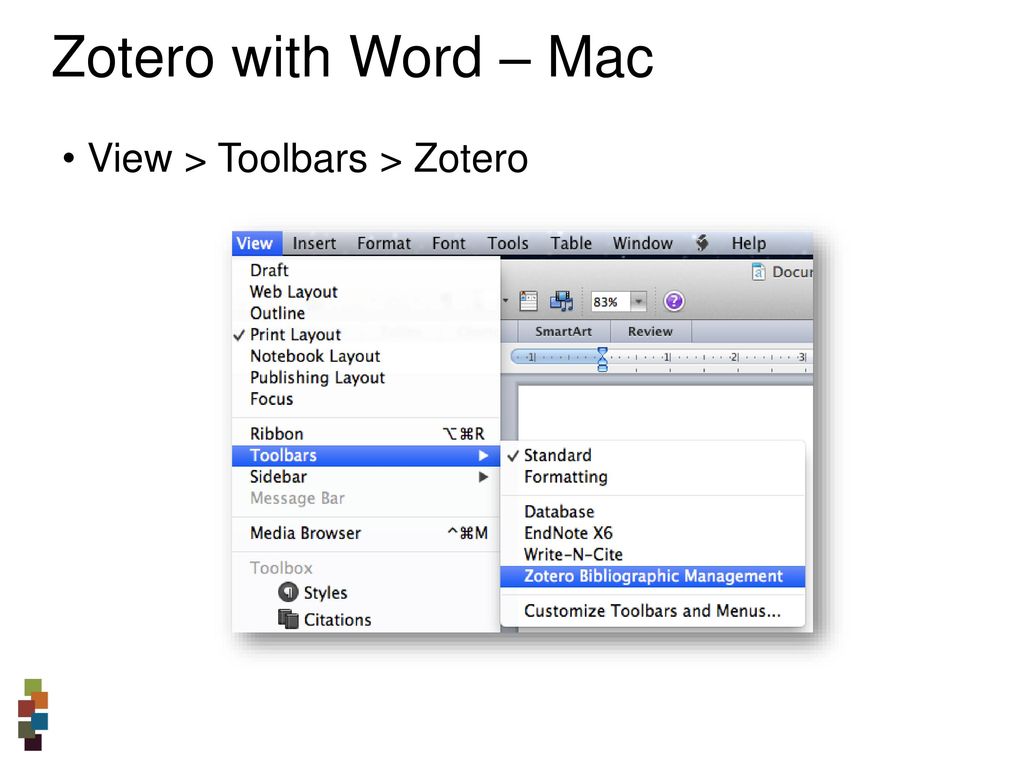Switch to Publishing Layout view
Screen dimensions: 1024x768
[x=366, y=378]
